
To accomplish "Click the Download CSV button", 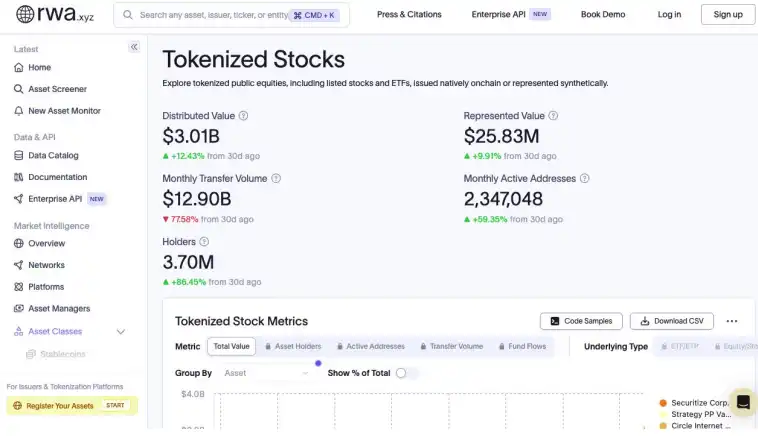I will pyautogui.click(x=671, y=321).
